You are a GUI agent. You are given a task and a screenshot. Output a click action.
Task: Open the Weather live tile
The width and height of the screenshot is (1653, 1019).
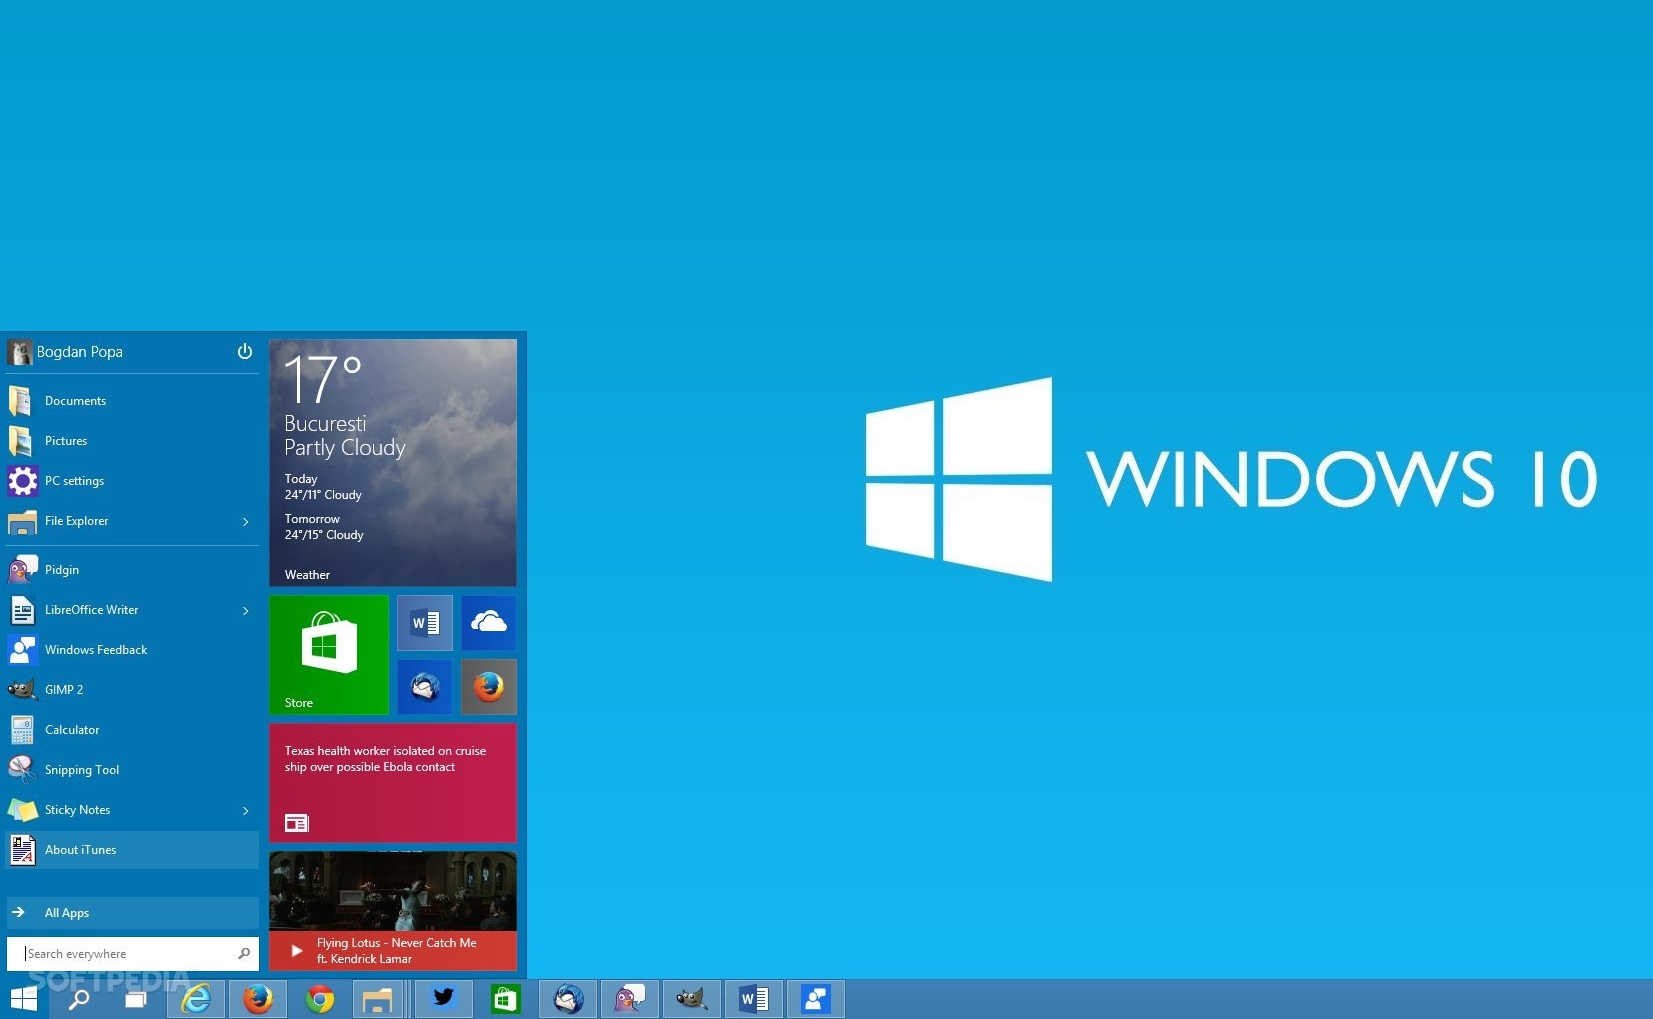[x=393, y=463]
